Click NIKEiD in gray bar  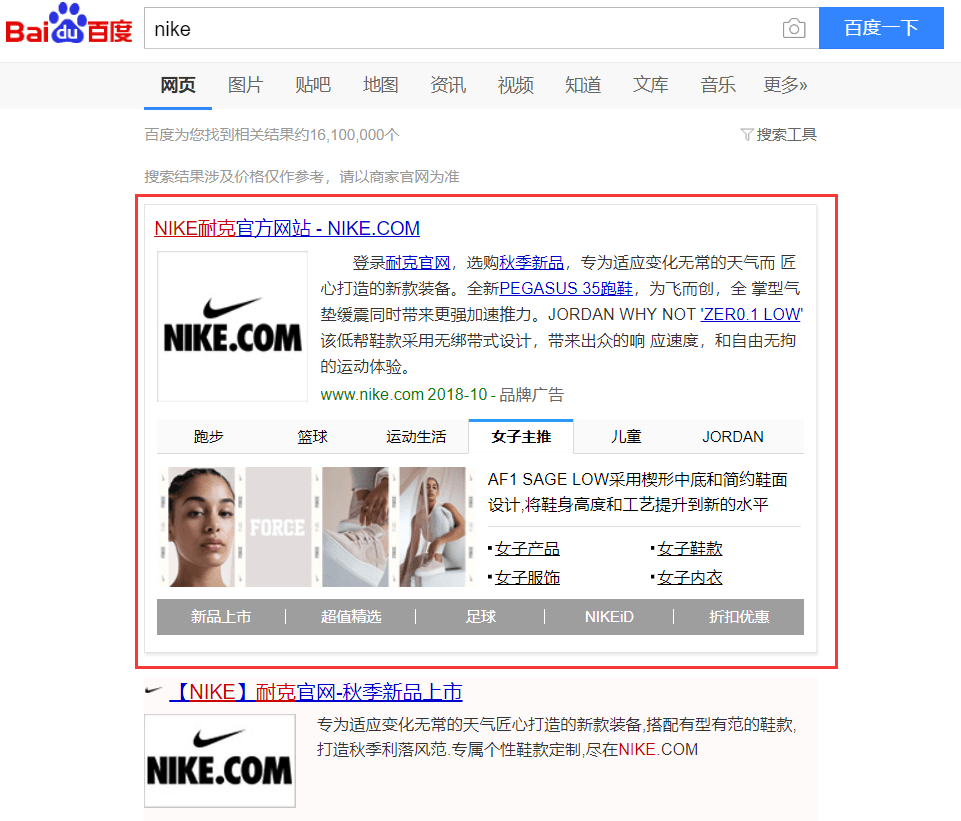pyautogui.click(x=609, y=616)
